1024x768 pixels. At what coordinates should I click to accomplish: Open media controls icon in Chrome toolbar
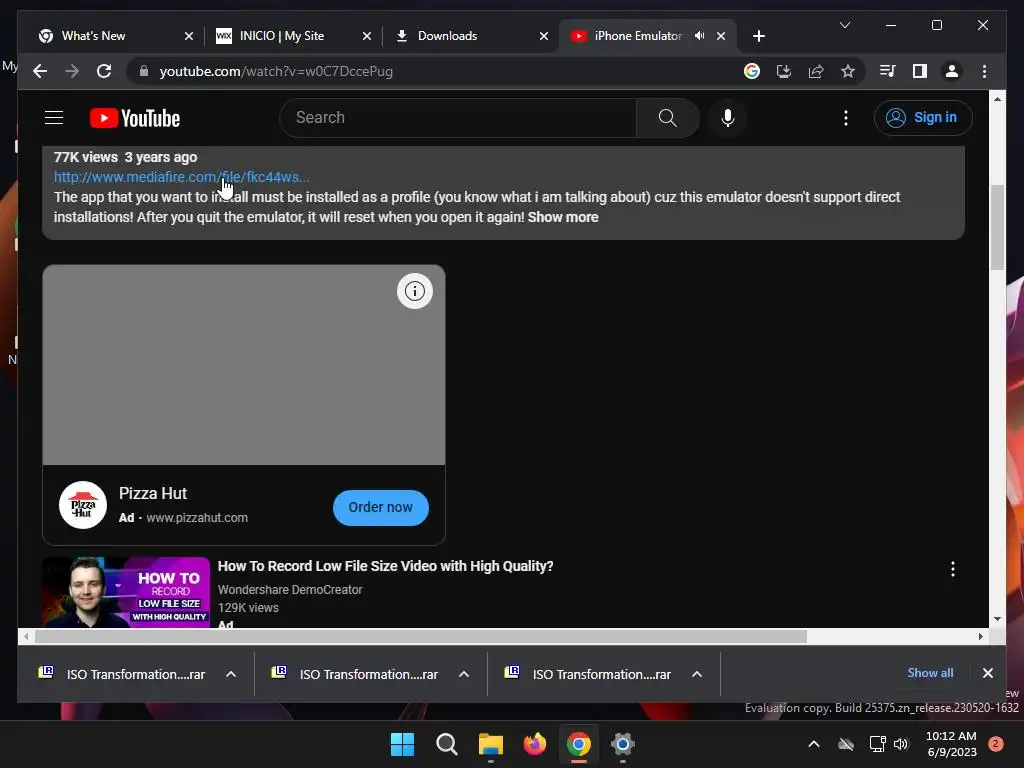[888, 71]
